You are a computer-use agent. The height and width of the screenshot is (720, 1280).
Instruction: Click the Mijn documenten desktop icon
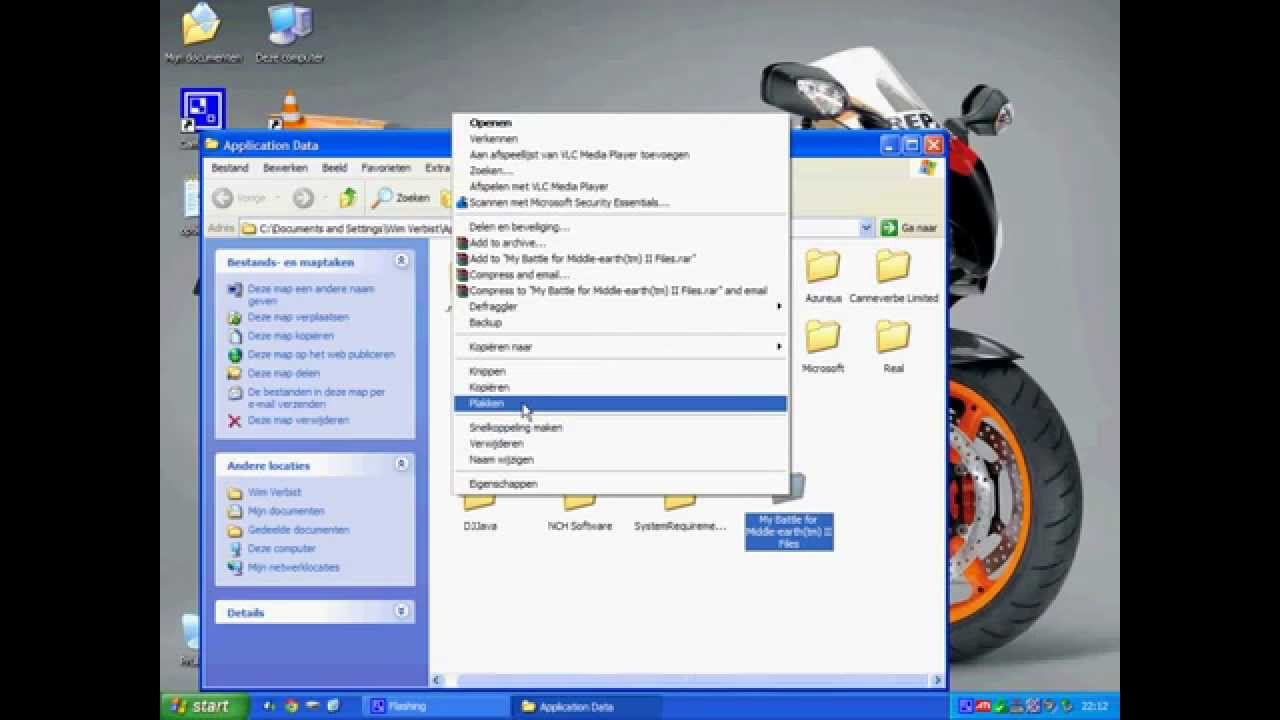(x=203, y=28)
